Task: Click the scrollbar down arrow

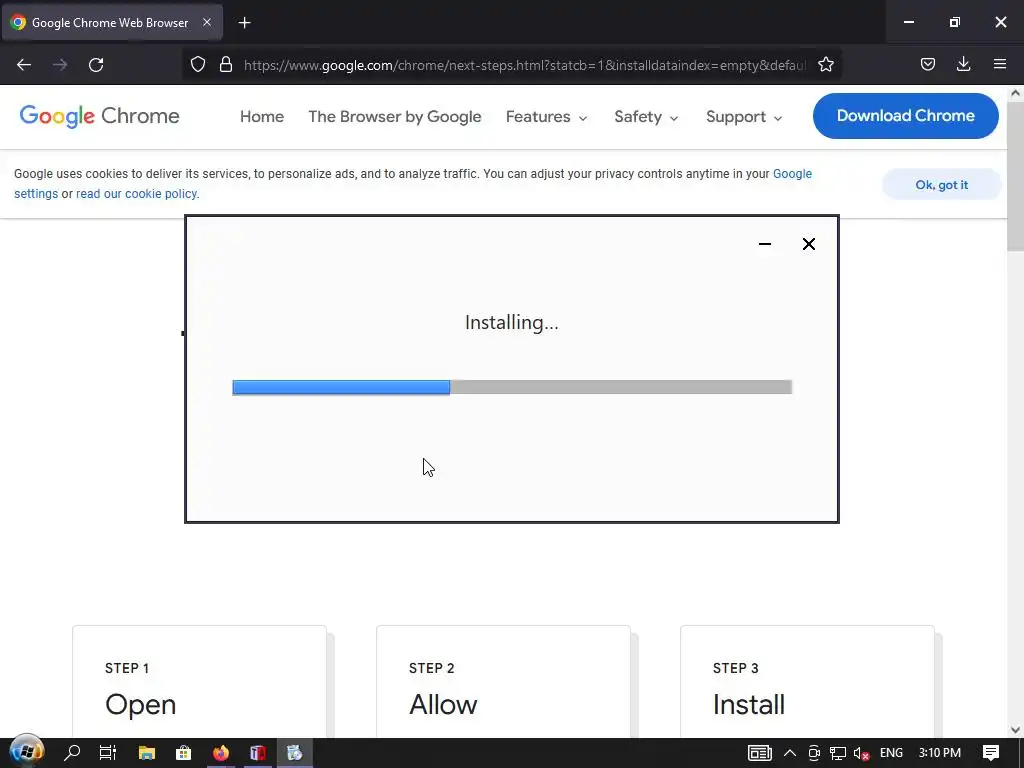Action: pyautogui.click(x=1015, y=730)
